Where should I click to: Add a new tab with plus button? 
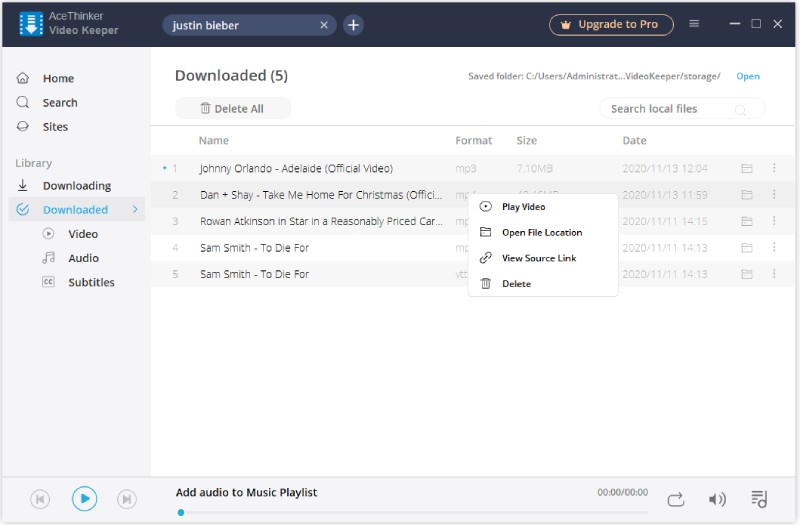click(x=353, y=25)
